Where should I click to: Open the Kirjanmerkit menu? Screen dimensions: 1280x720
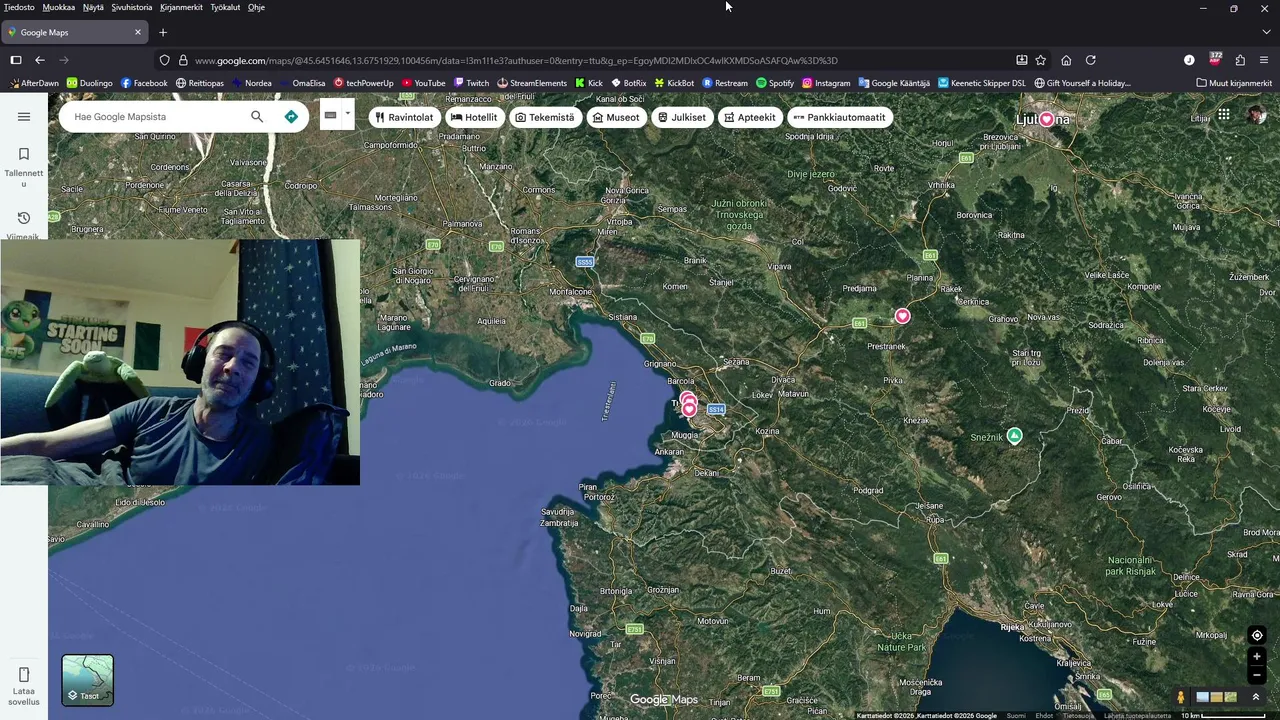point(181,7)
